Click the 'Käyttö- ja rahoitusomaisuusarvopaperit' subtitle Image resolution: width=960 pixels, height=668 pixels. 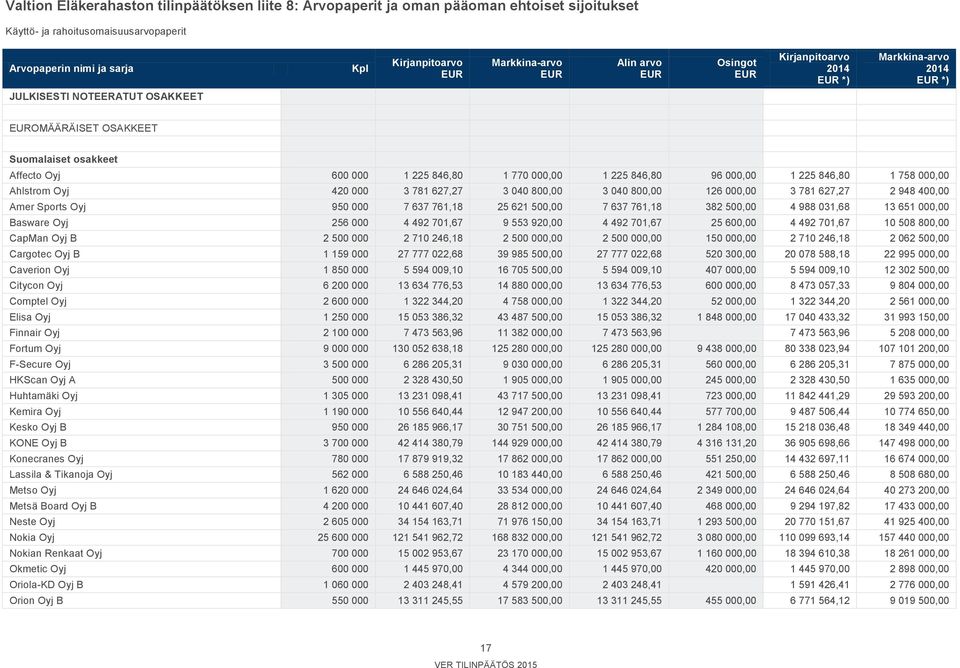pyautogui.click(x=96, y=31)
